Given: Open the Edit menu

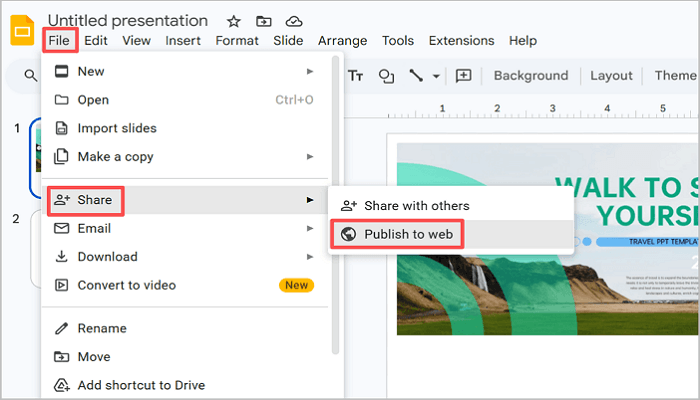Looking at the screenshot, I should (x=96, y=41).
